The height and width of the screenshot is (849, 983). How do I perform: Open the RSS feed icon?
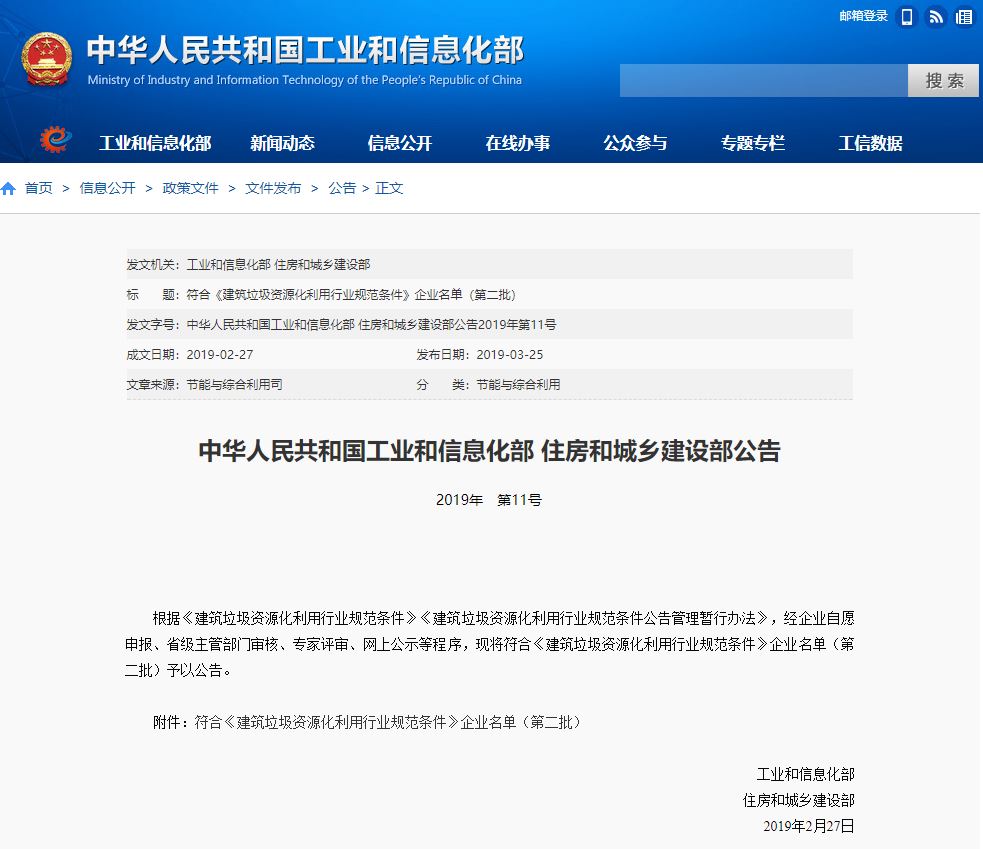click(x=935, y=17)
